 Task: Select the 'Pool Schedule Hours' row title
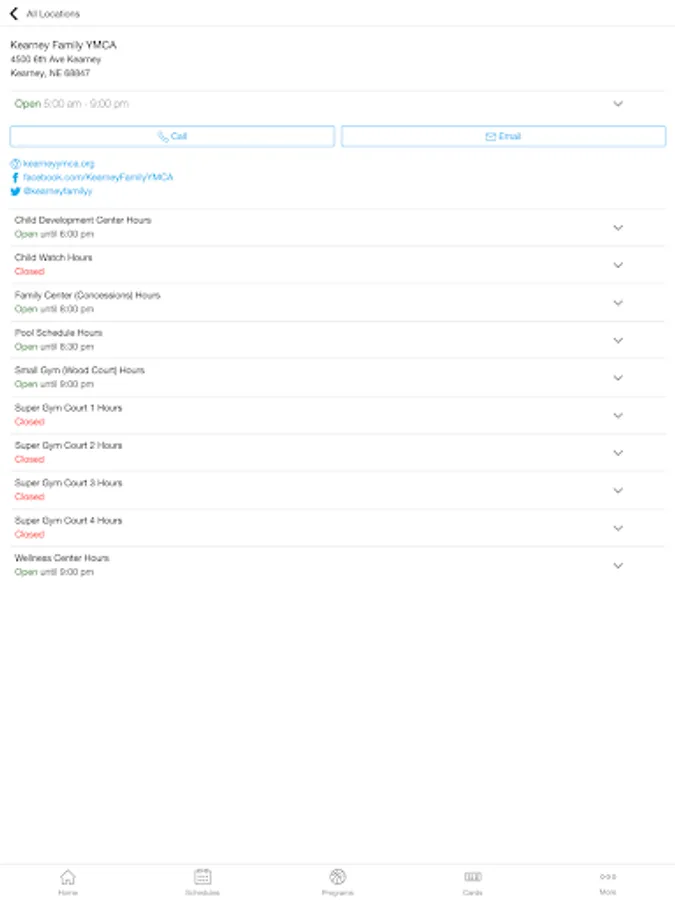pos(59,333)
